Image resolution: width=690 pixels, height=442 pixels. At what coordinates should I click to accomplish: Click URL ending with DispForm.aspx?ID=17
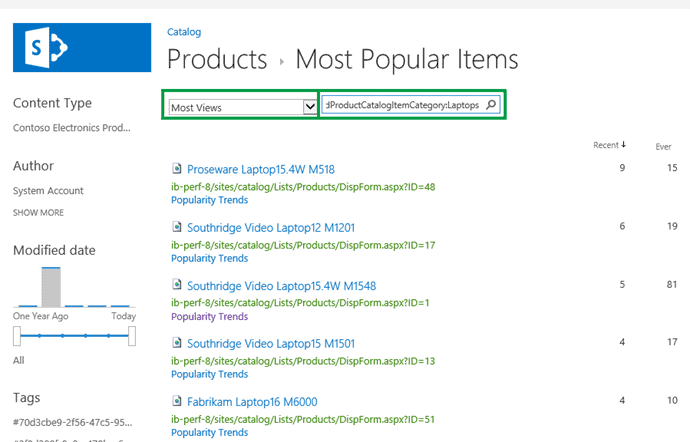point(303,245)
